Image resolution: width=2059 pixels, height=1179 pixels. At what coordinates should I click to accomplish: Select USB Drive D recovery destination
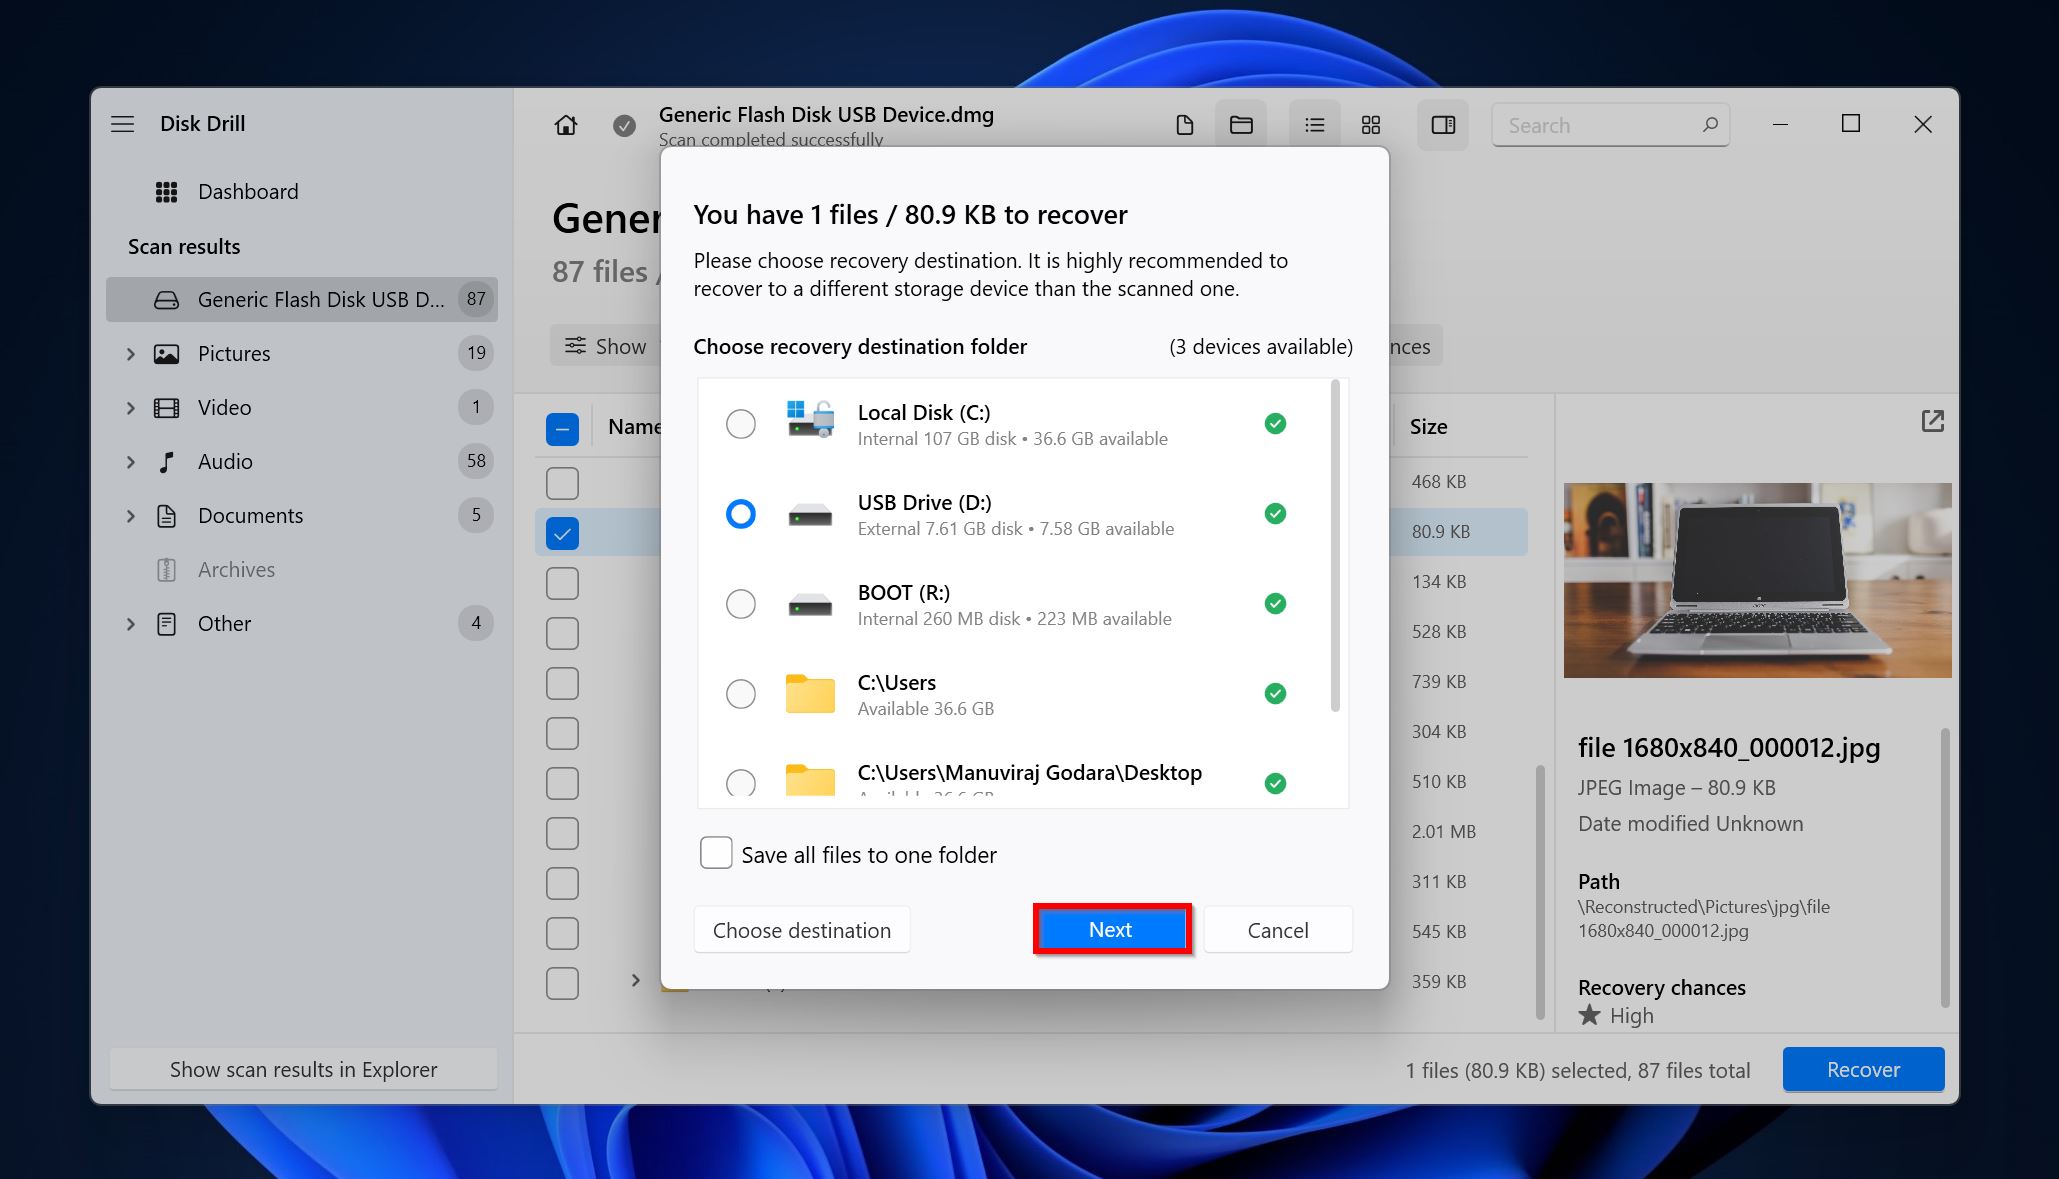pos(740,512)
